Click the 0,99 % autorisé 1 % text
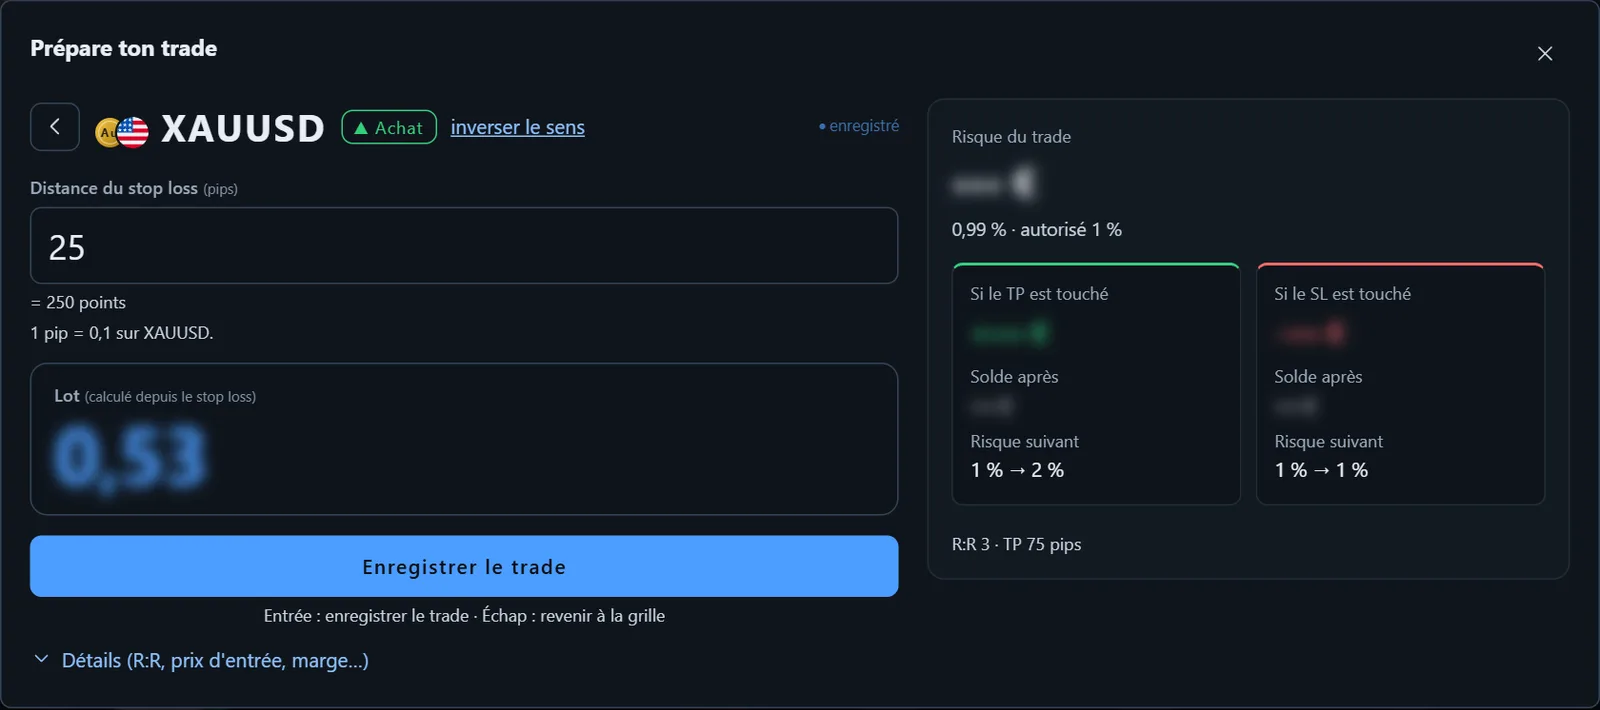Image resolution: width=1600 pixels, height=710 pixels. coord(1036,230)
